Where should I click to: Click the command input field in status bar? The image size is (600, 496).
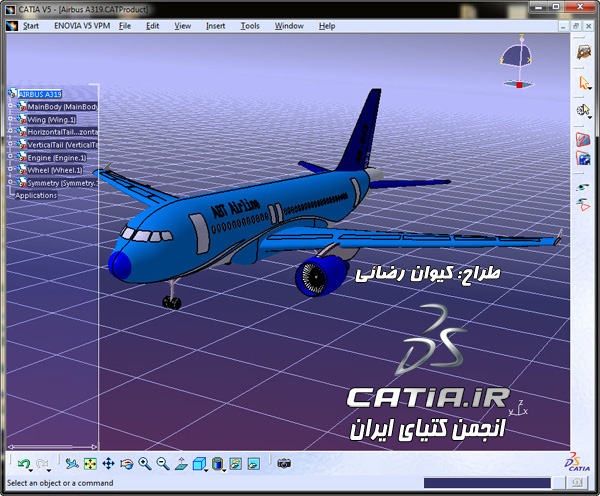tap(487, 483)
